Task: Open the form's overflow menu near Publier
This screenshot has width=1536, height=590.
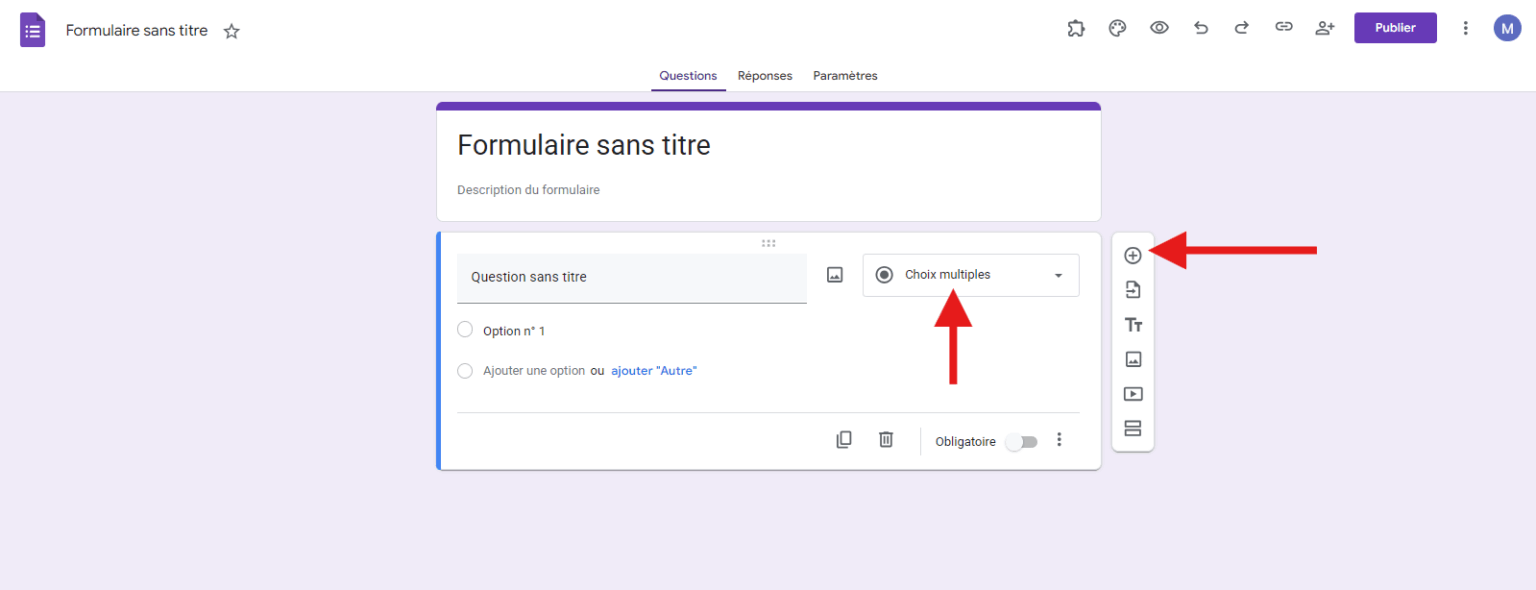Action: coord(1465,27)
